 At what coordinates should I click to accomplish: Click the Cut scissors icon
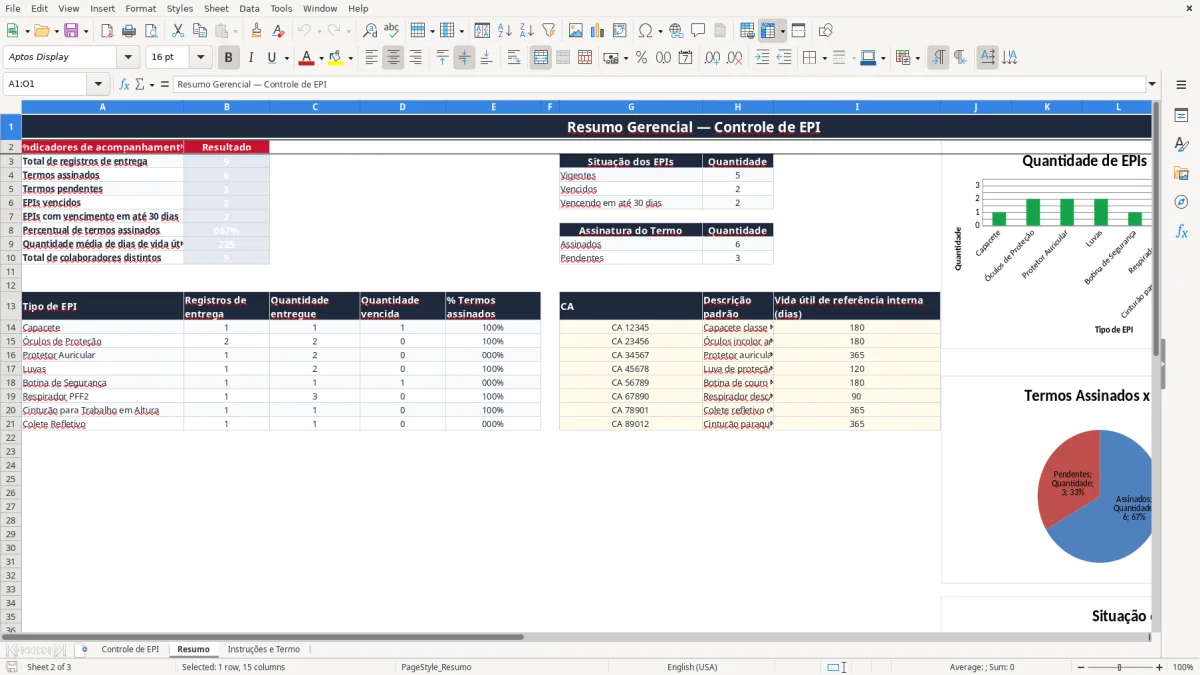(177, 31)
